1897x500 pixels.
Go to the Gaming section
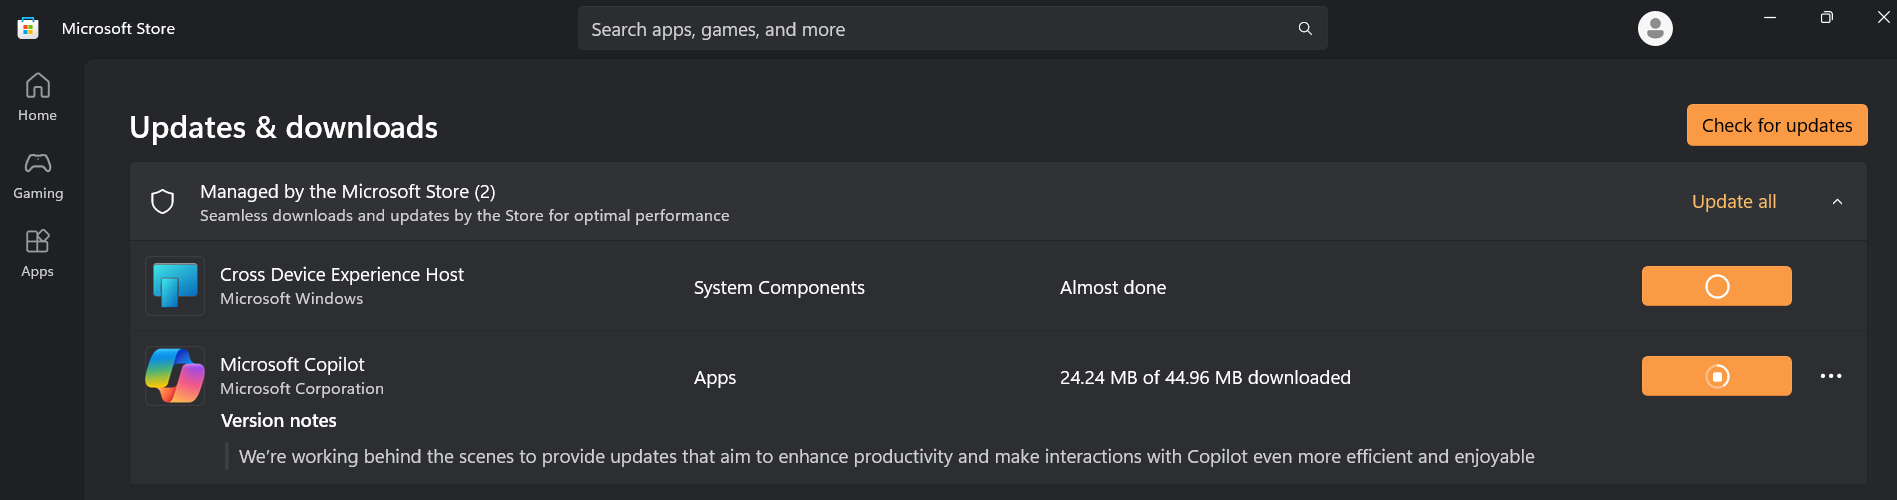coord(38,175)
